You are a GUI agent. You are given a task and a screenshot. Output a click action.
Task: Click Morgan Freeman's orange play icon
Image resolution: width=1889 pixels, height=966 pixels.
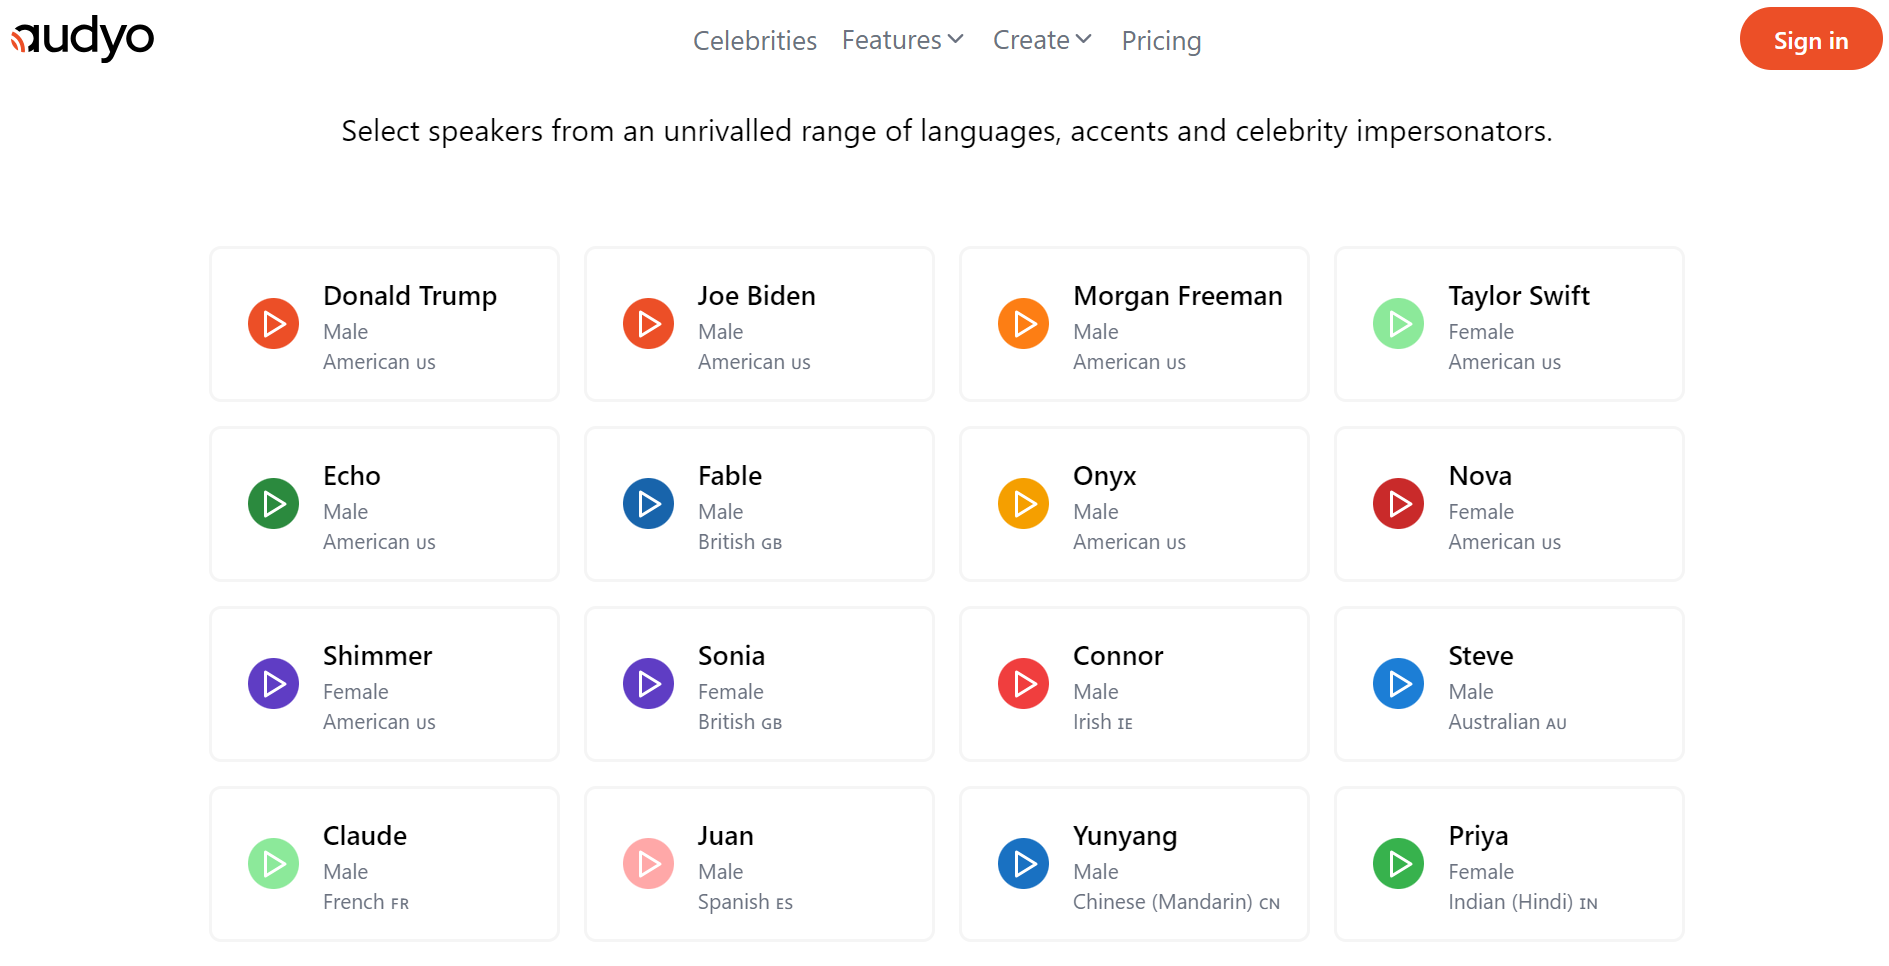pyautogui.click(x=1023, y=324)
